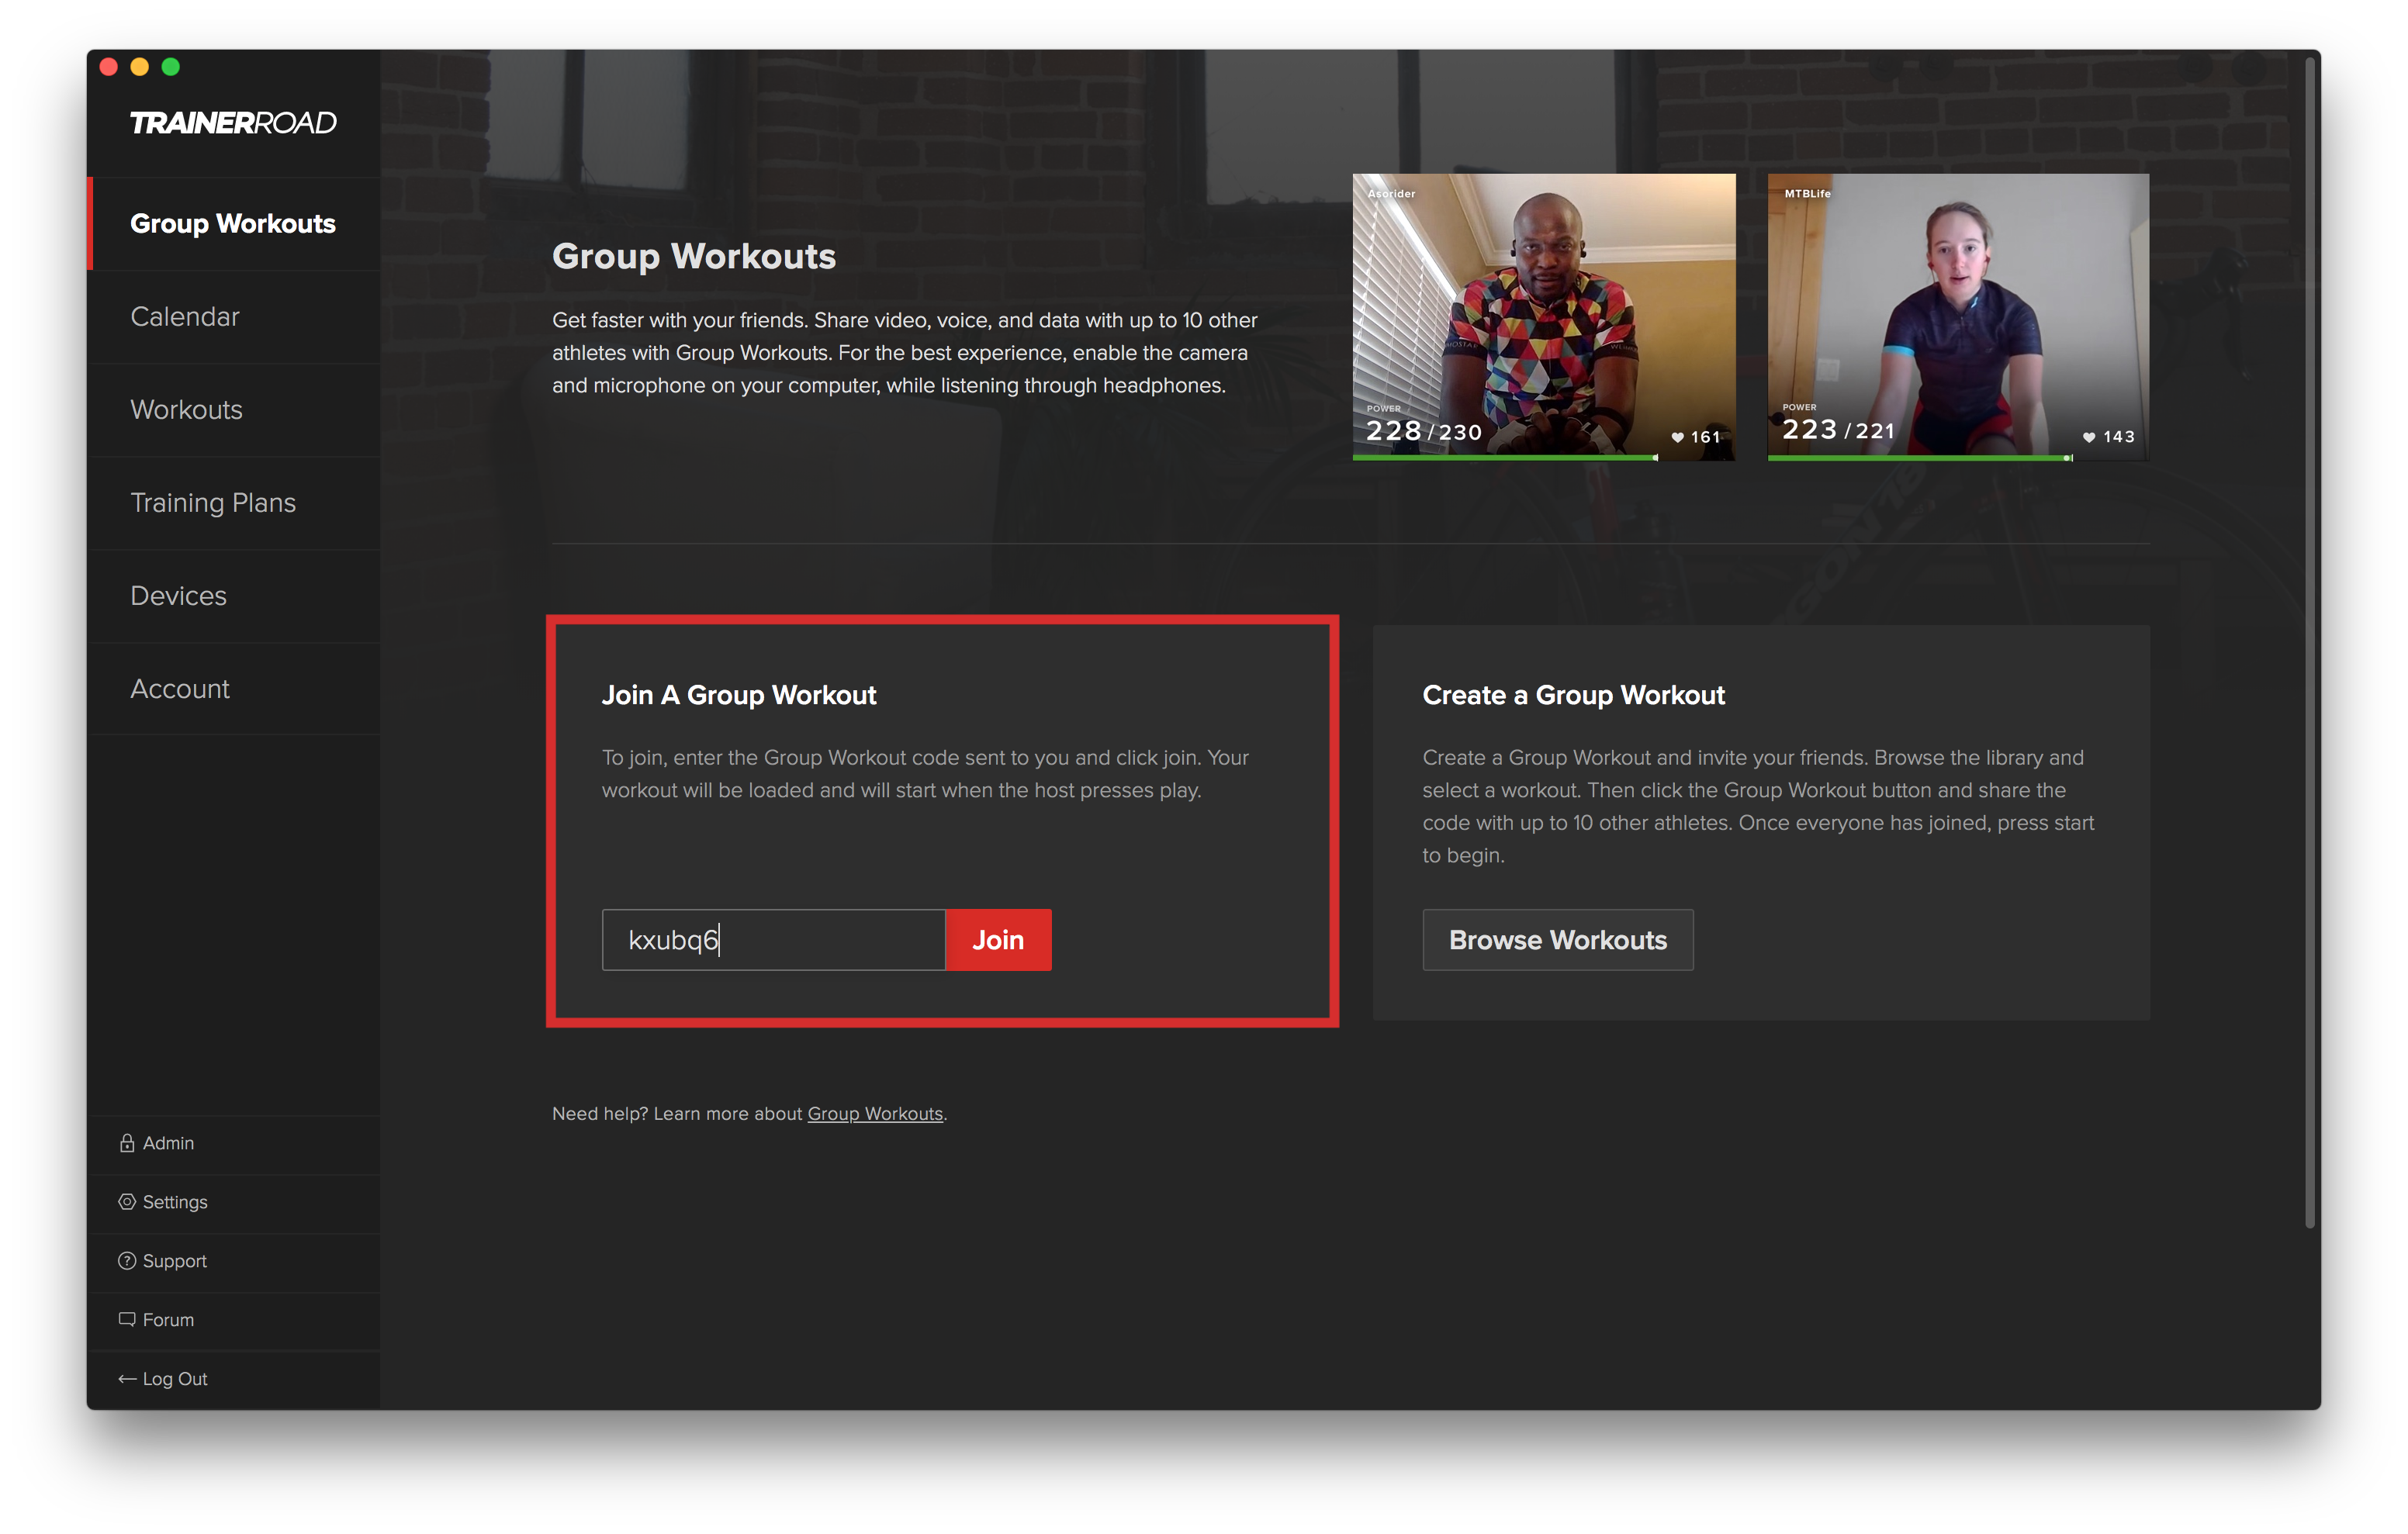This screenshot has width=2408, height=1534.
Task: Click the Asprider rider video thumbnail
Action: (1544, 317)
